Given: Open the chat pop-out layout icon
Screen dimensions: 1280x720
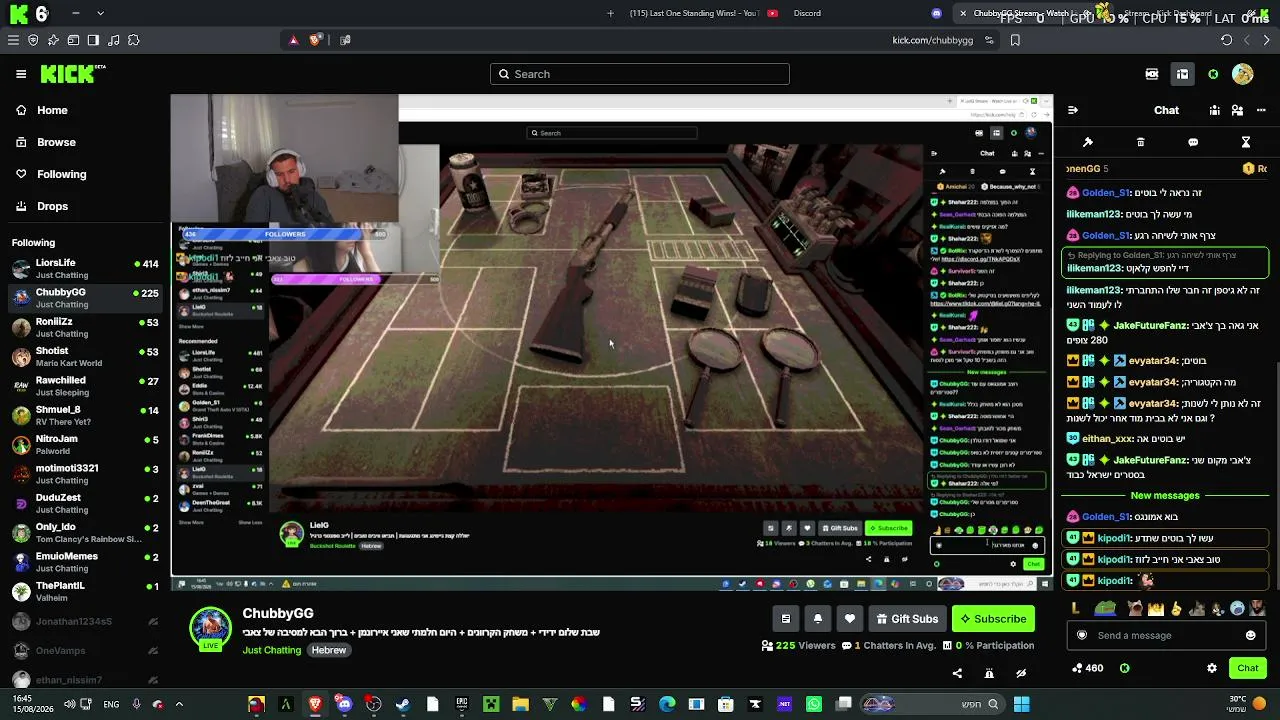Looking at the screenshot, I should click(1215, 110).
